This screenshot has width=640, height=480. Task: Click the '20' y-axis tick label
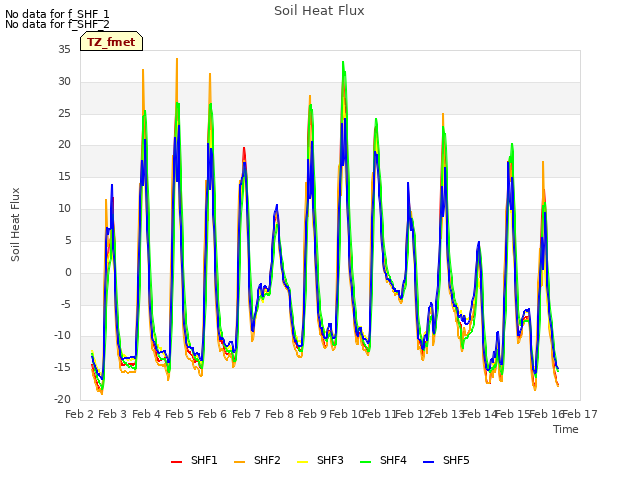pos(64,145)
